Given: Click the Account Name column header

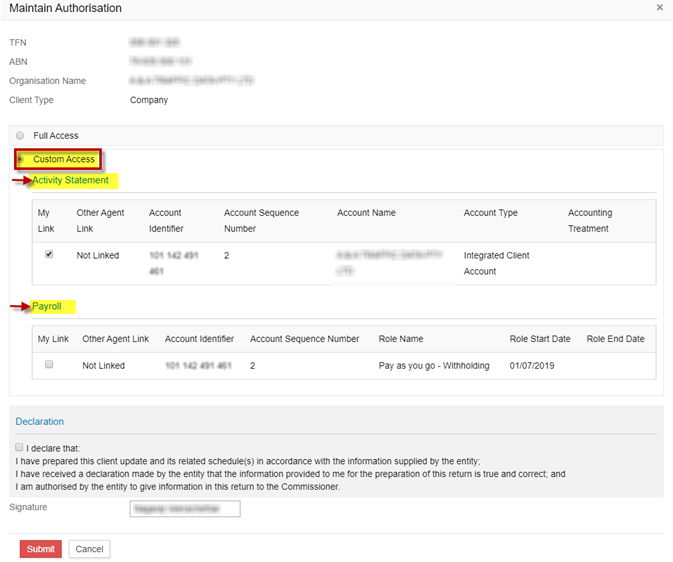Looking at the screenshot, I should tap(366, 213).
